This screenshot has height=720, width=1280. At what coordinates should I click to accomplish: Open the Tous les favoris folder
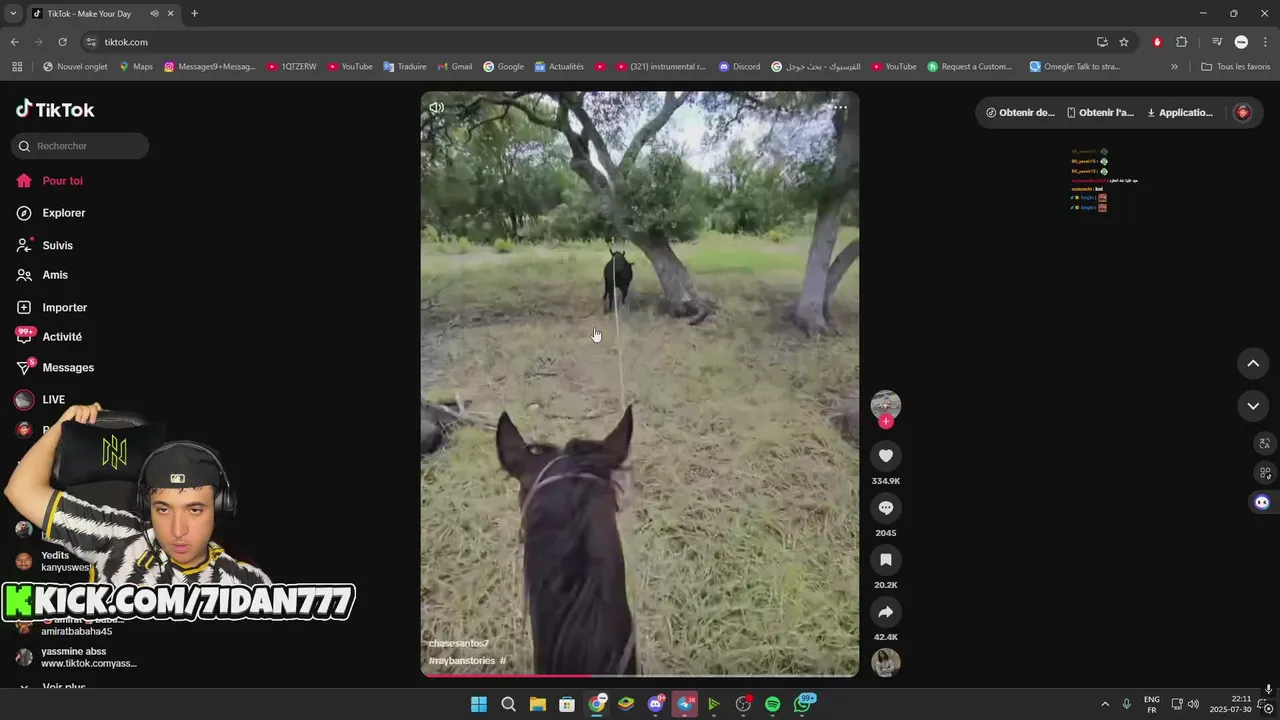pyautogui.click(x=1236, y=67)
